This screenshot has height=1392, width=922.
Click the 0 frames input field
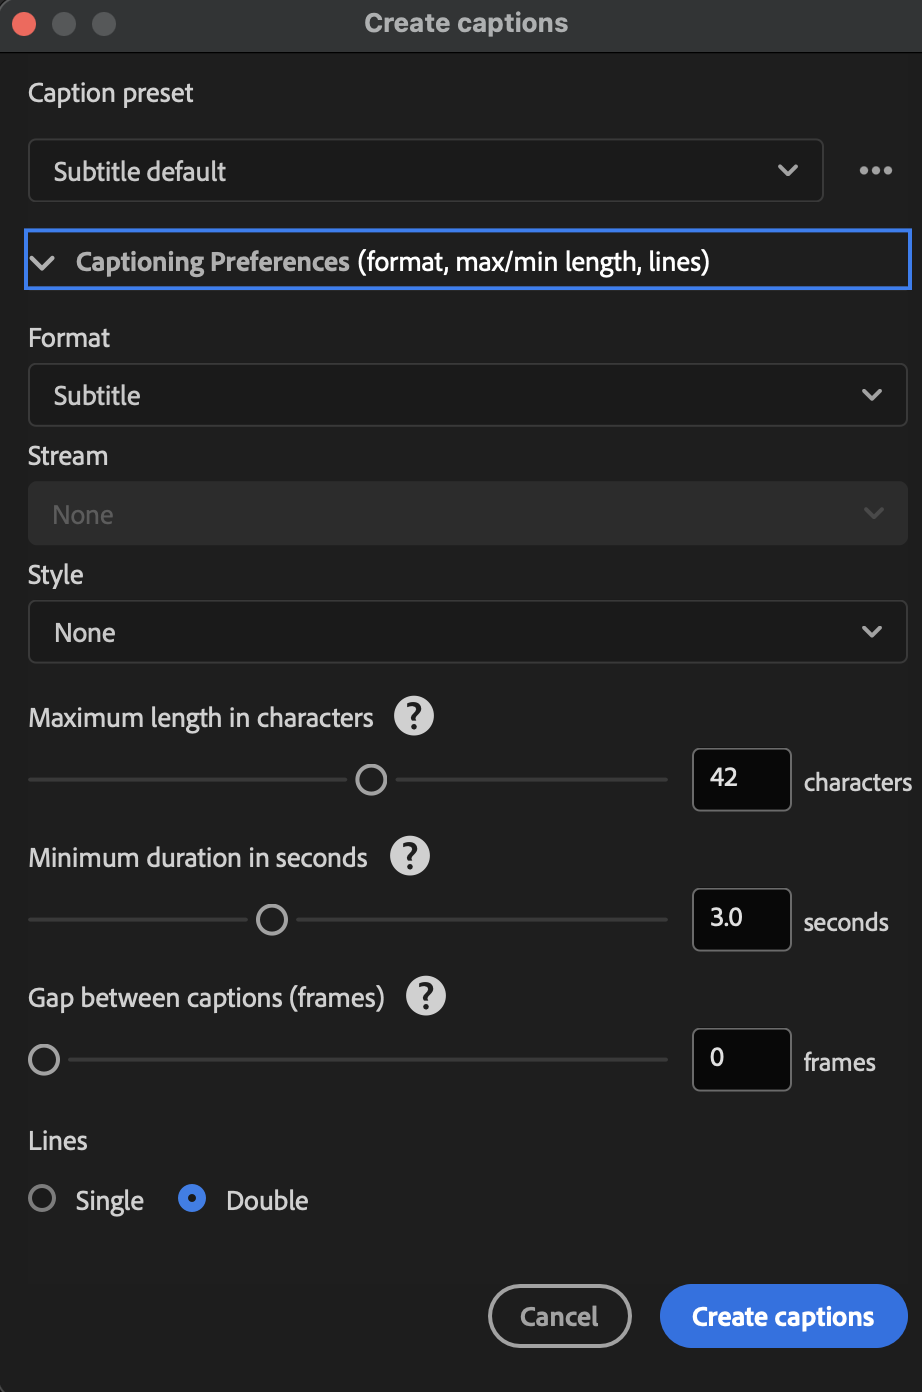pyautogui.click(x=741, y=1059)
